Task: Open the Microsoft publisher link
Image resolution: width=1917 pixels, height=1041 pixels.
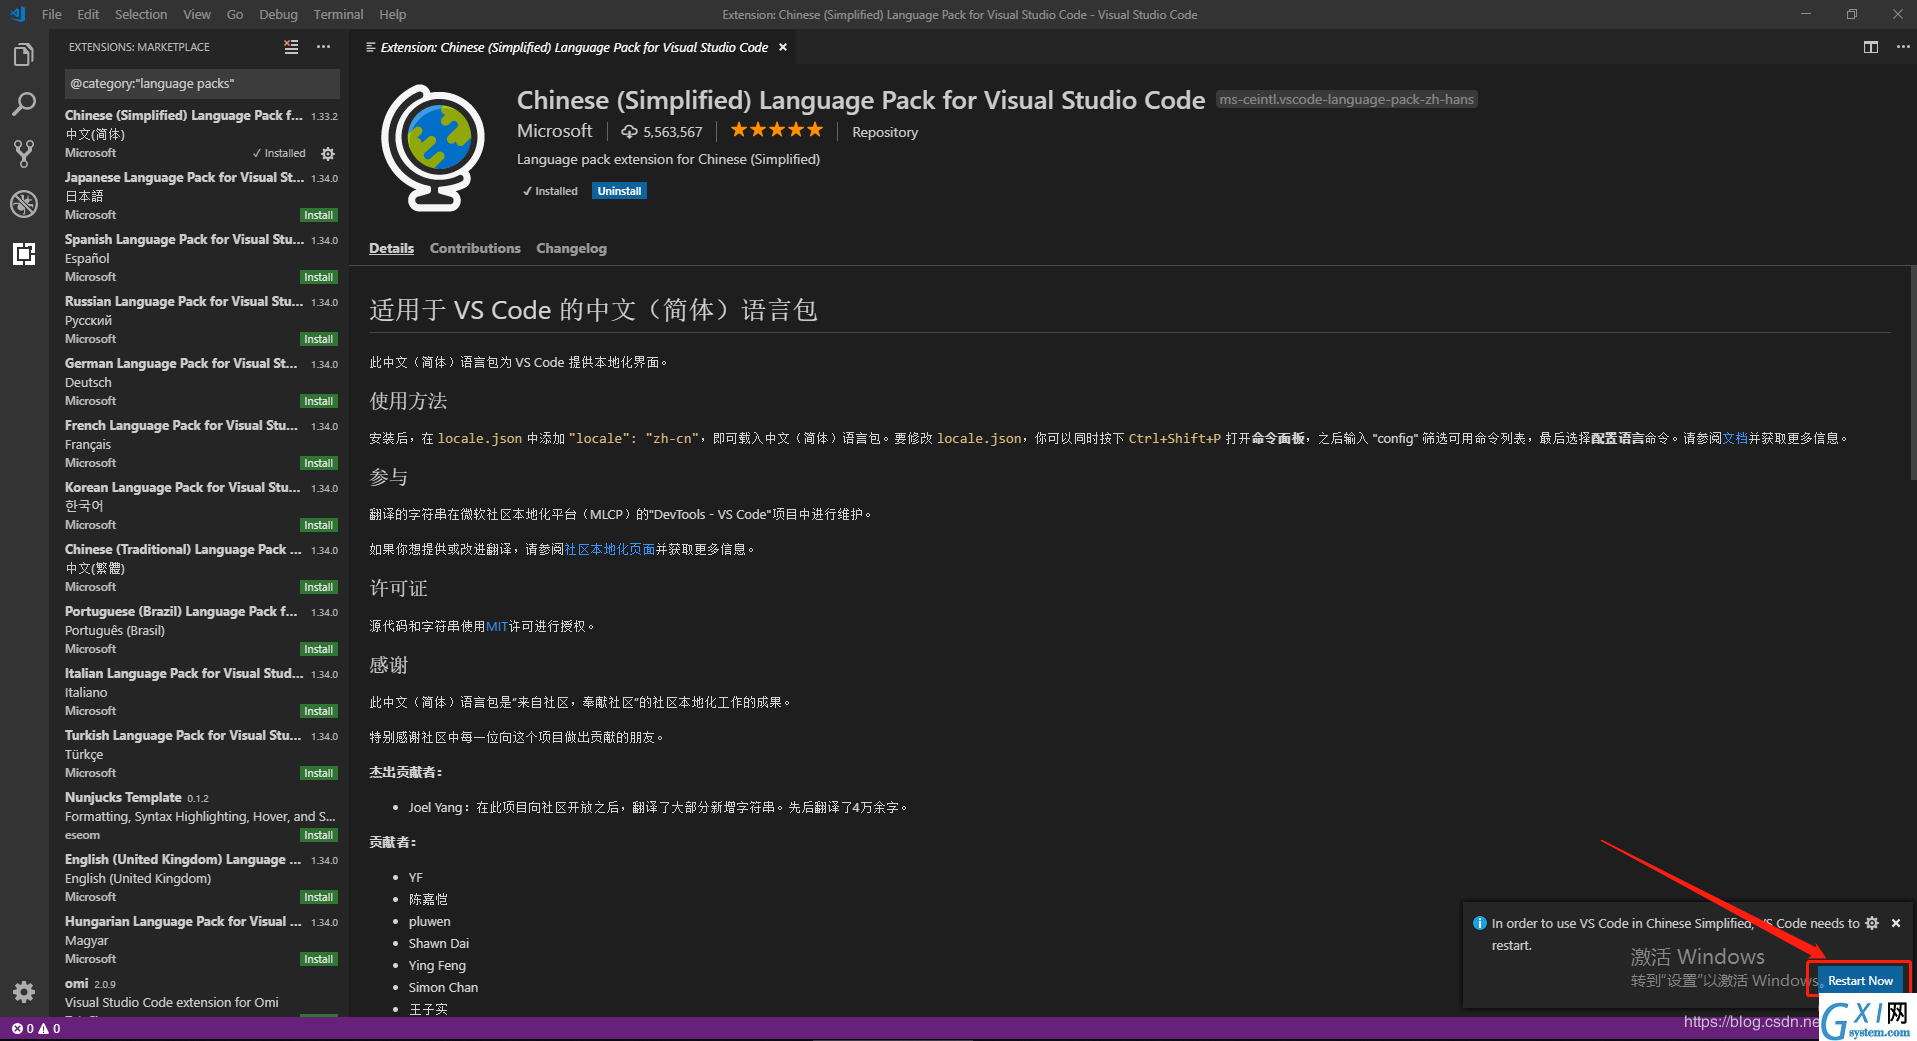Action: pyautogui.click(x=555, y=131)
